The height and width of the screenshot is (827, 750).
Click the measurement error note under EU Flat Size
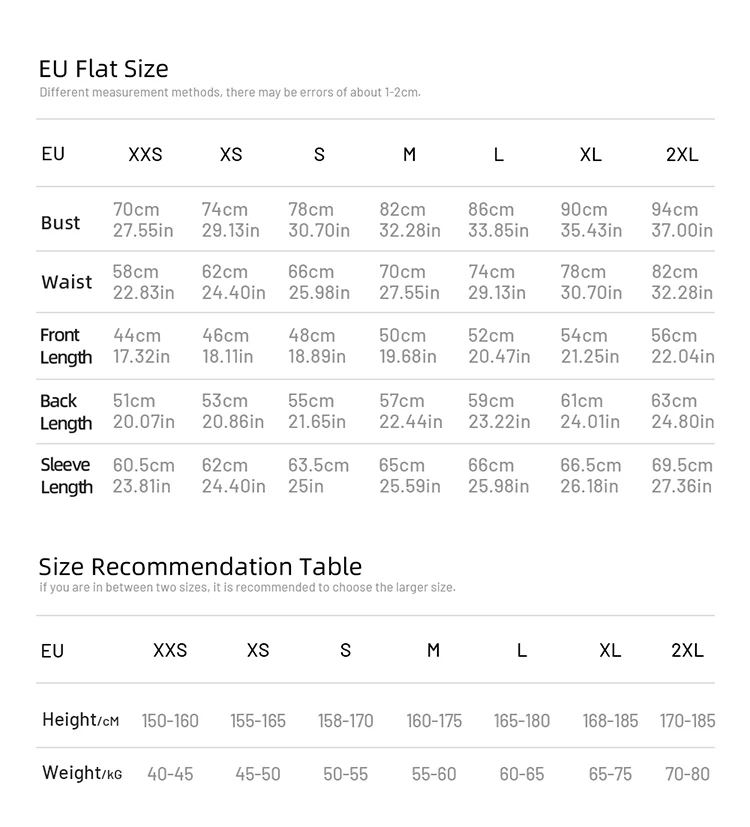[230, 92]
